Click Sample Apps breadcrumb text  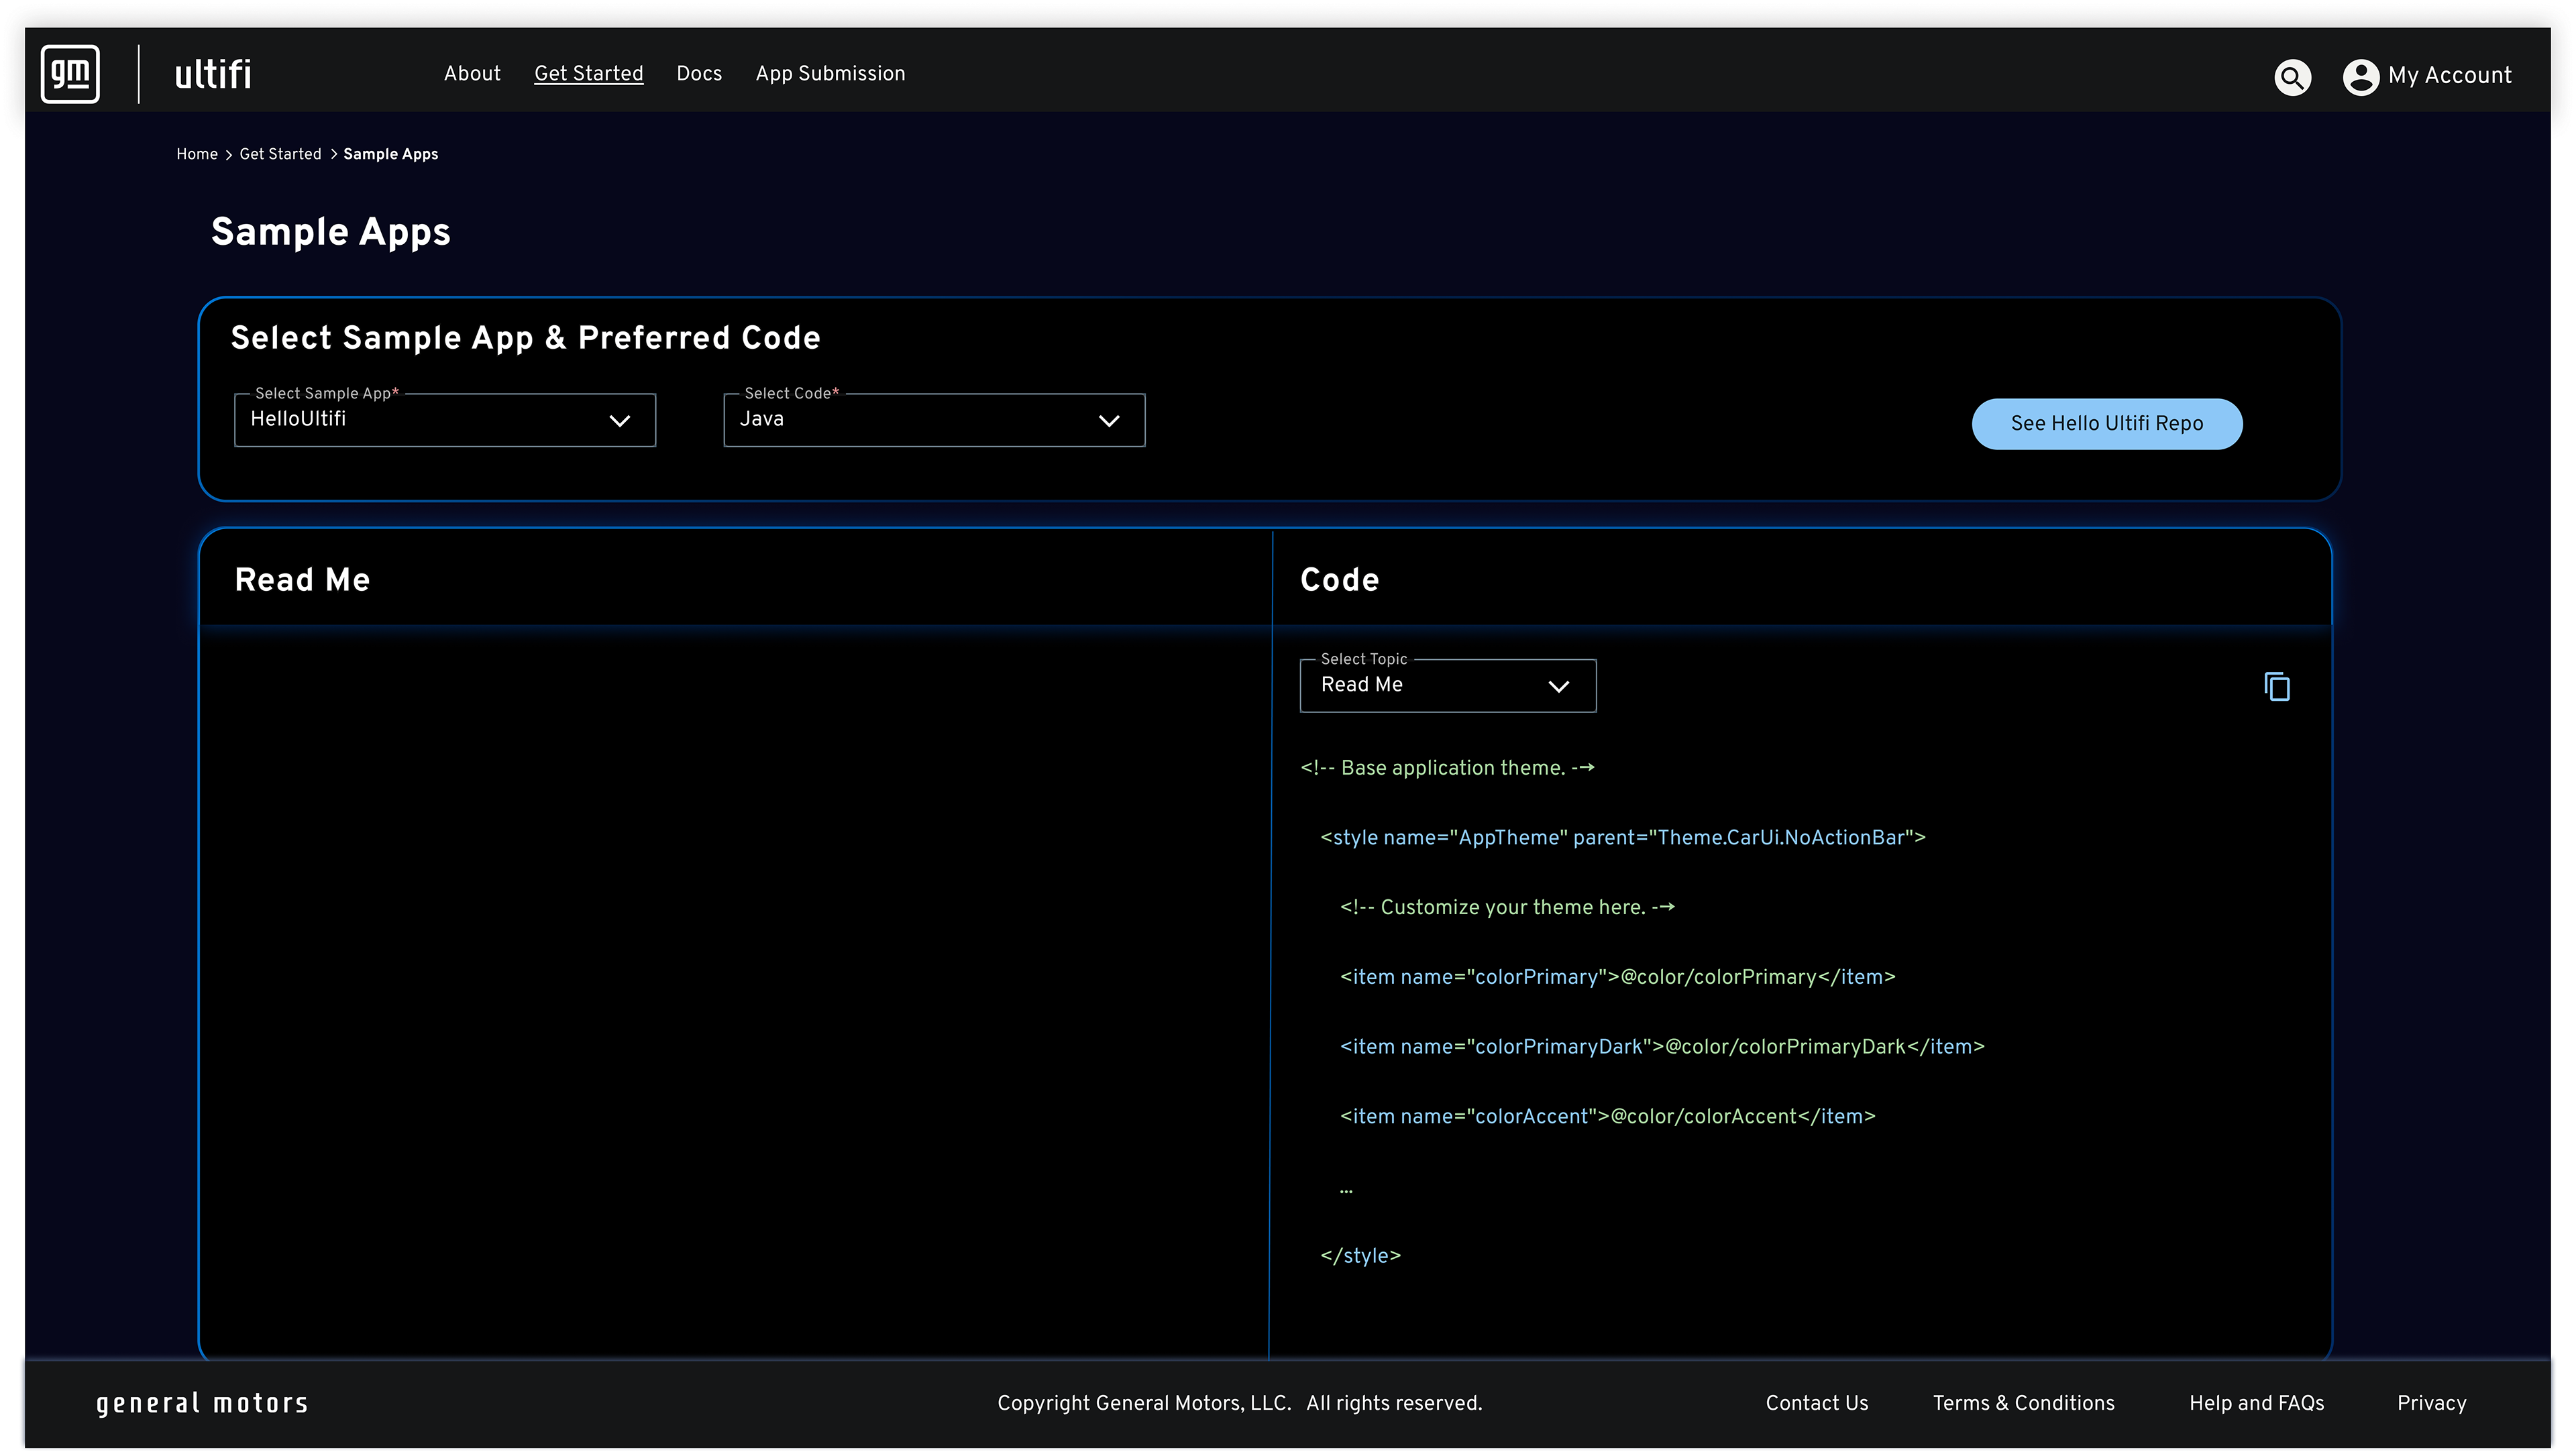(x=391, y=154)
